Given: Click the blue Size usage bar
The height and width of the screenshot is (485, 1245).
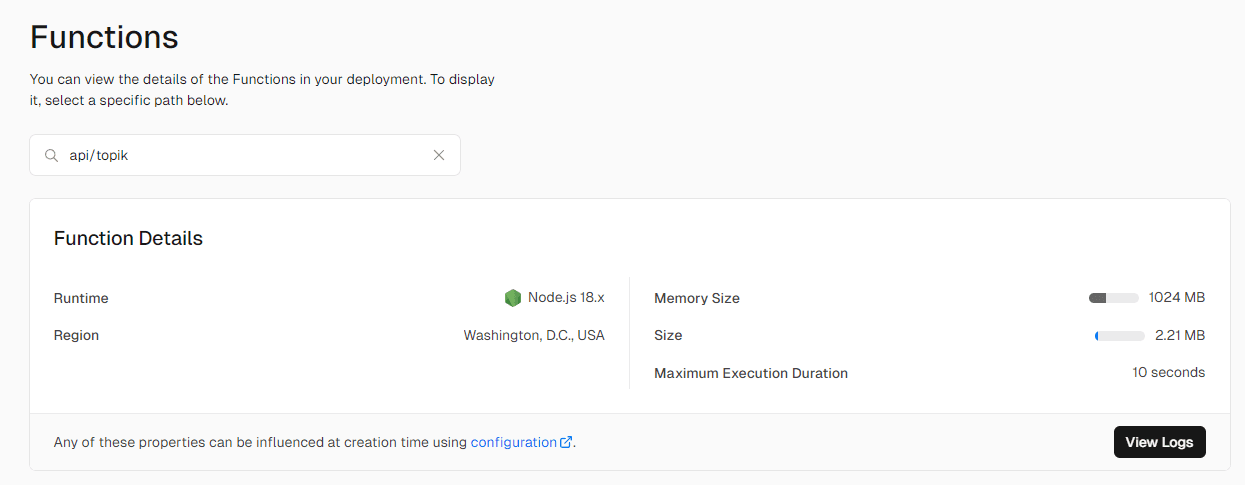Looking at the screenshot, I should [x=1119, y=336].
